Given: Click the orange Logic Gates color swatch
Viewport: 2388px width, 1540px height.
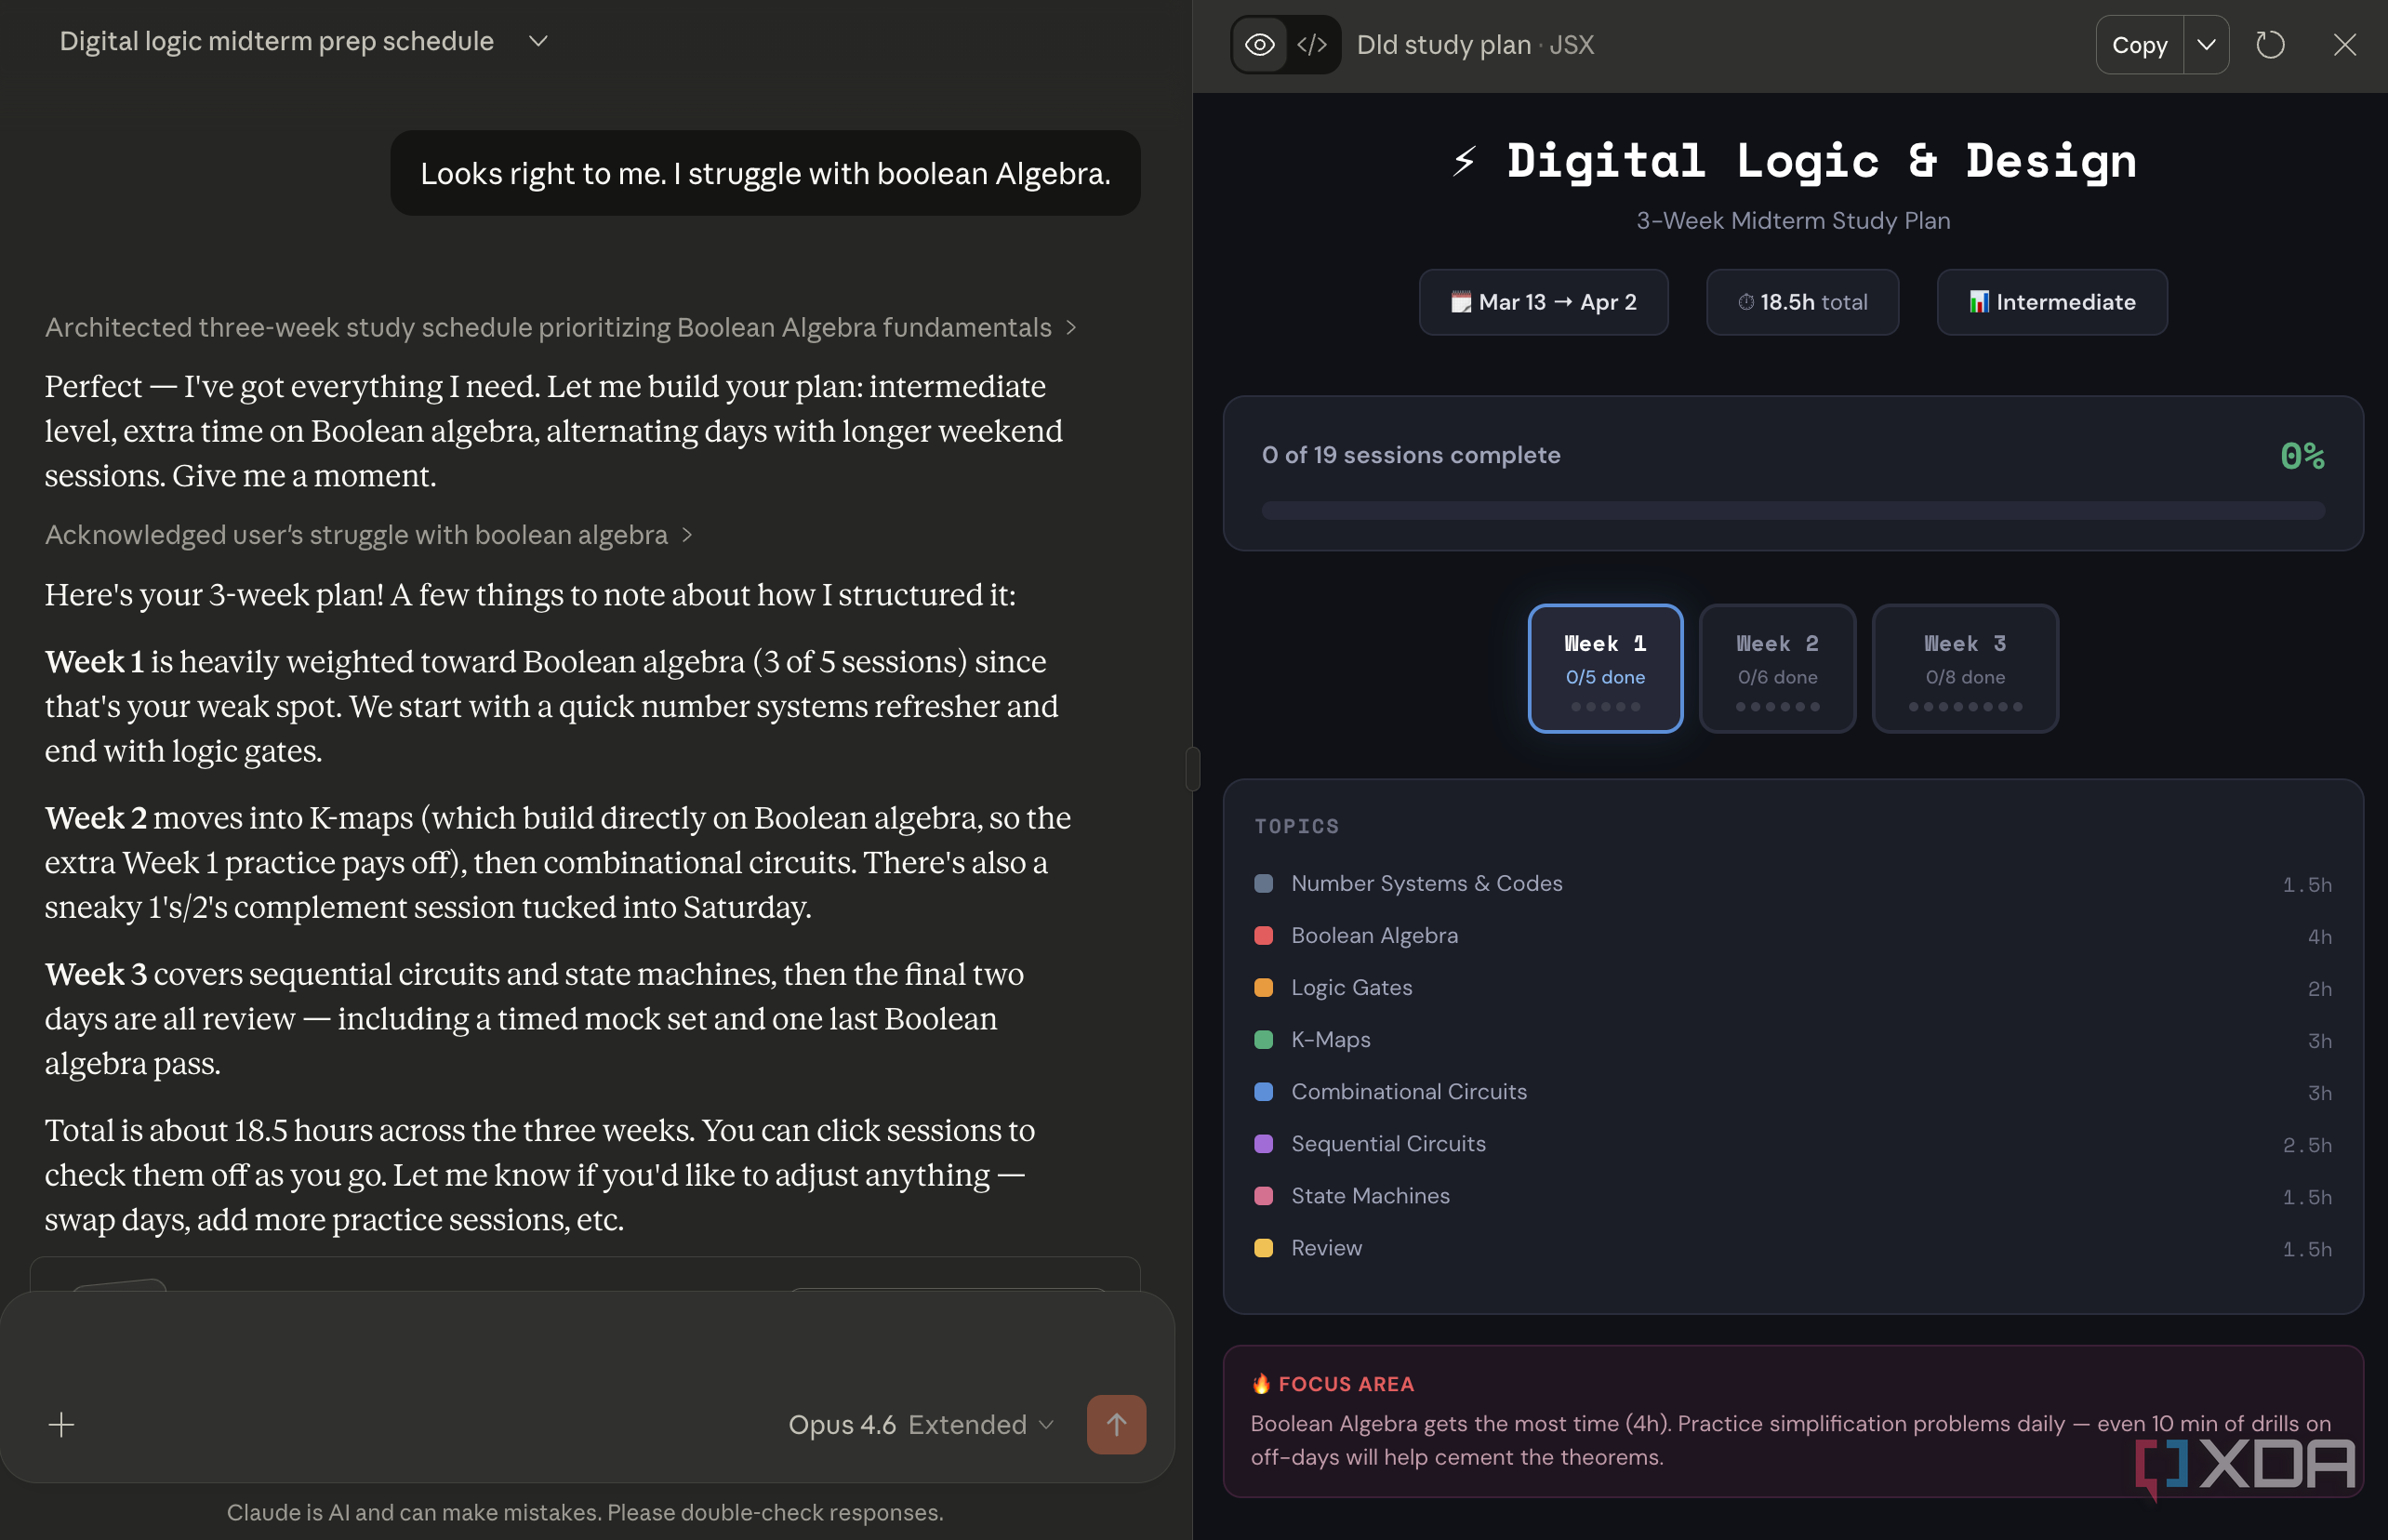Looking at the screenshot, I should (x=1263, y=988).
